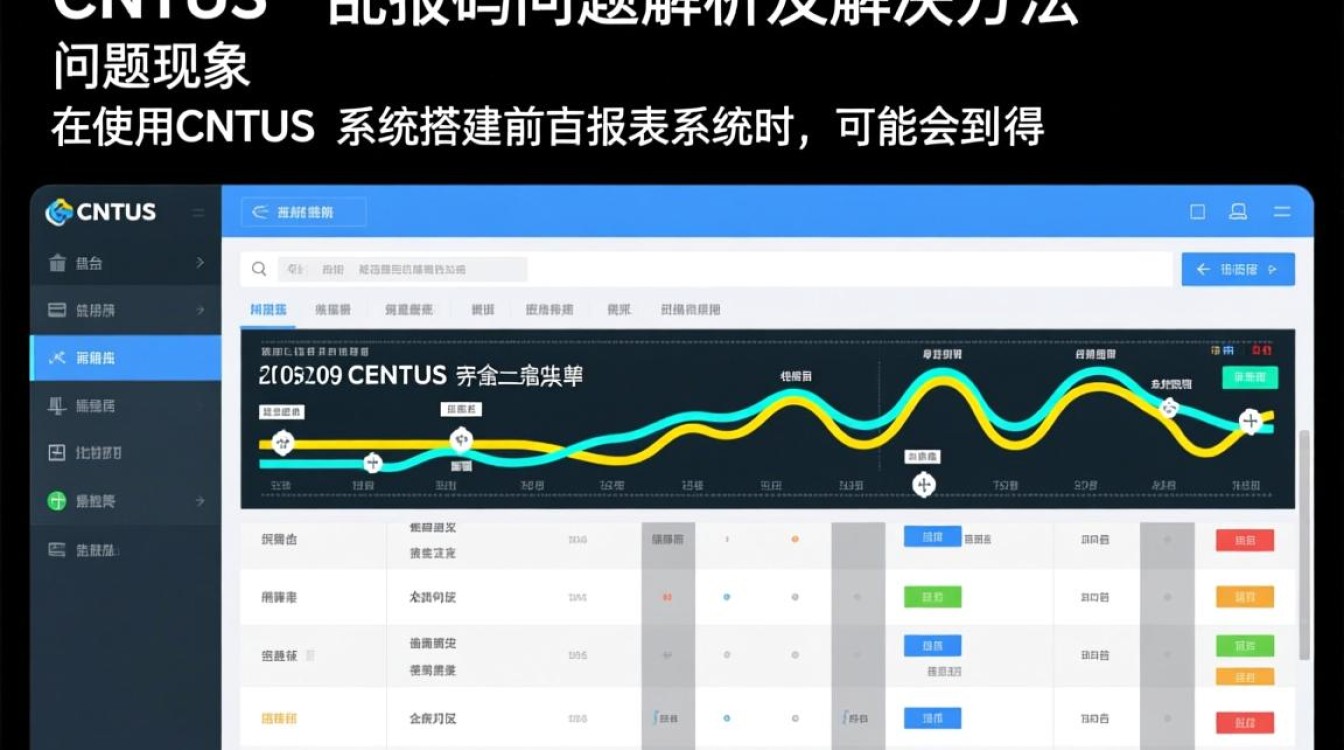This screenshot has width=1344, height=750.
Task: Click the red button in the first table row
Action: [1245, 540]
